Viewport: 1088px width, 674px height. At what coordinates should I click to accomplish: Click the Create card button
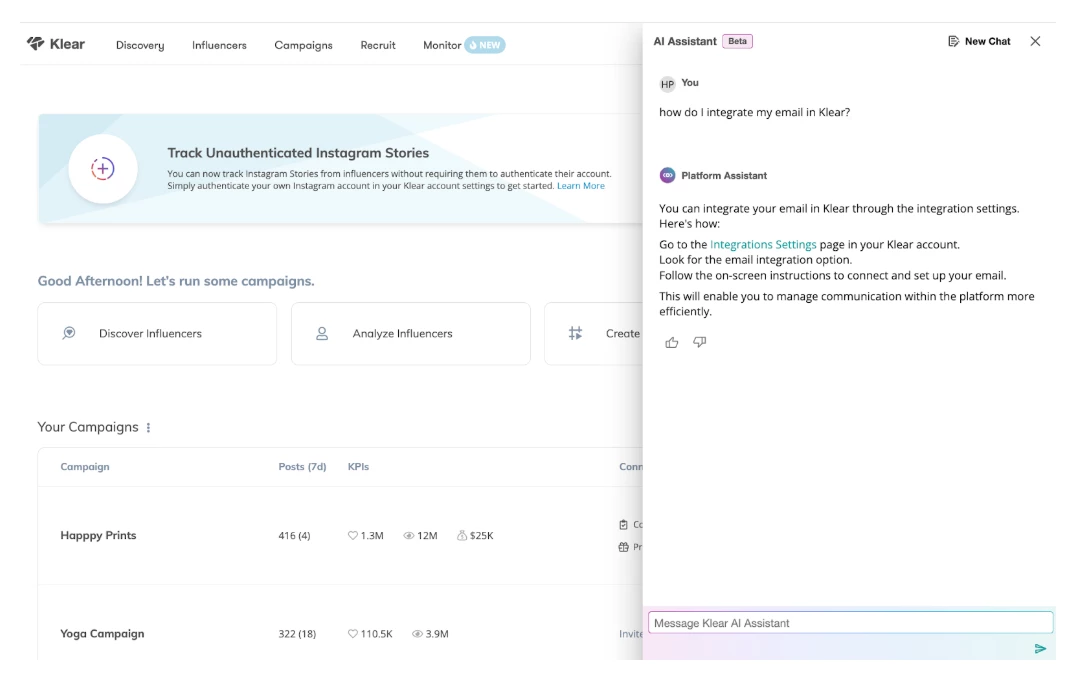[593, 333]
